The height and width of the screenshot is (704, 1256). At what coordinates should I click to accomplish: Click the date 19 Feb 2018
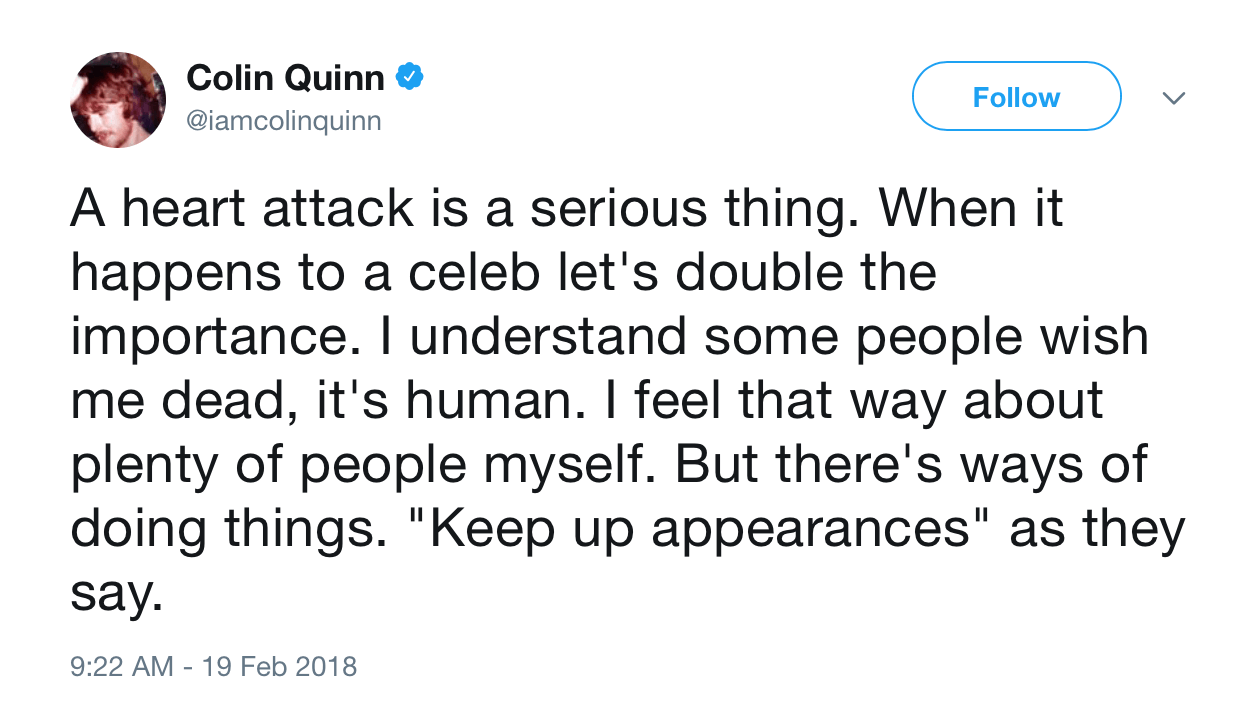pos(279,666)
